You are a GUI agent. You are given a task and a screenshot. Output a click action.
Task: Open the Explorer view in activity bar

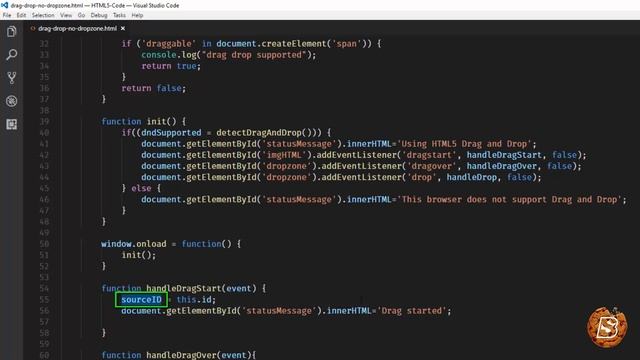click(11, 31)
